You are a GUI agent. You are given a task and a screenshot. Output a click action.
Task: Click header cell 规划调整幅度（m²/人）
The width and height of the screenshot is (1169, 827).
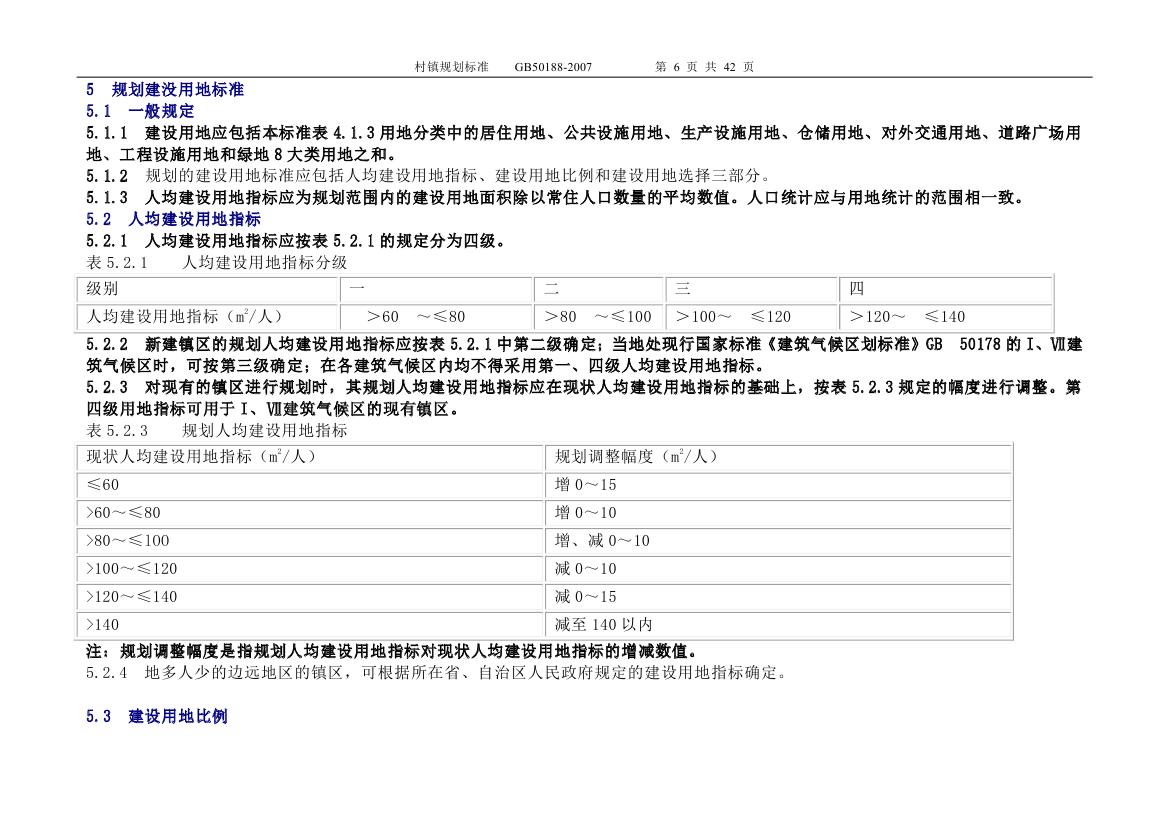coord(778,457)
